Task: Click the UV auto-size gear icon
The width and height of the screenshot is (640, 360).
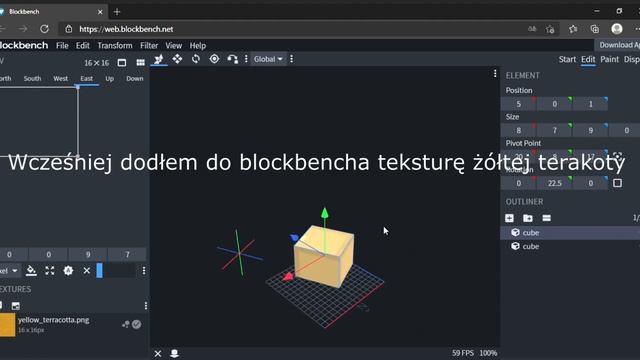Action: 68,271
